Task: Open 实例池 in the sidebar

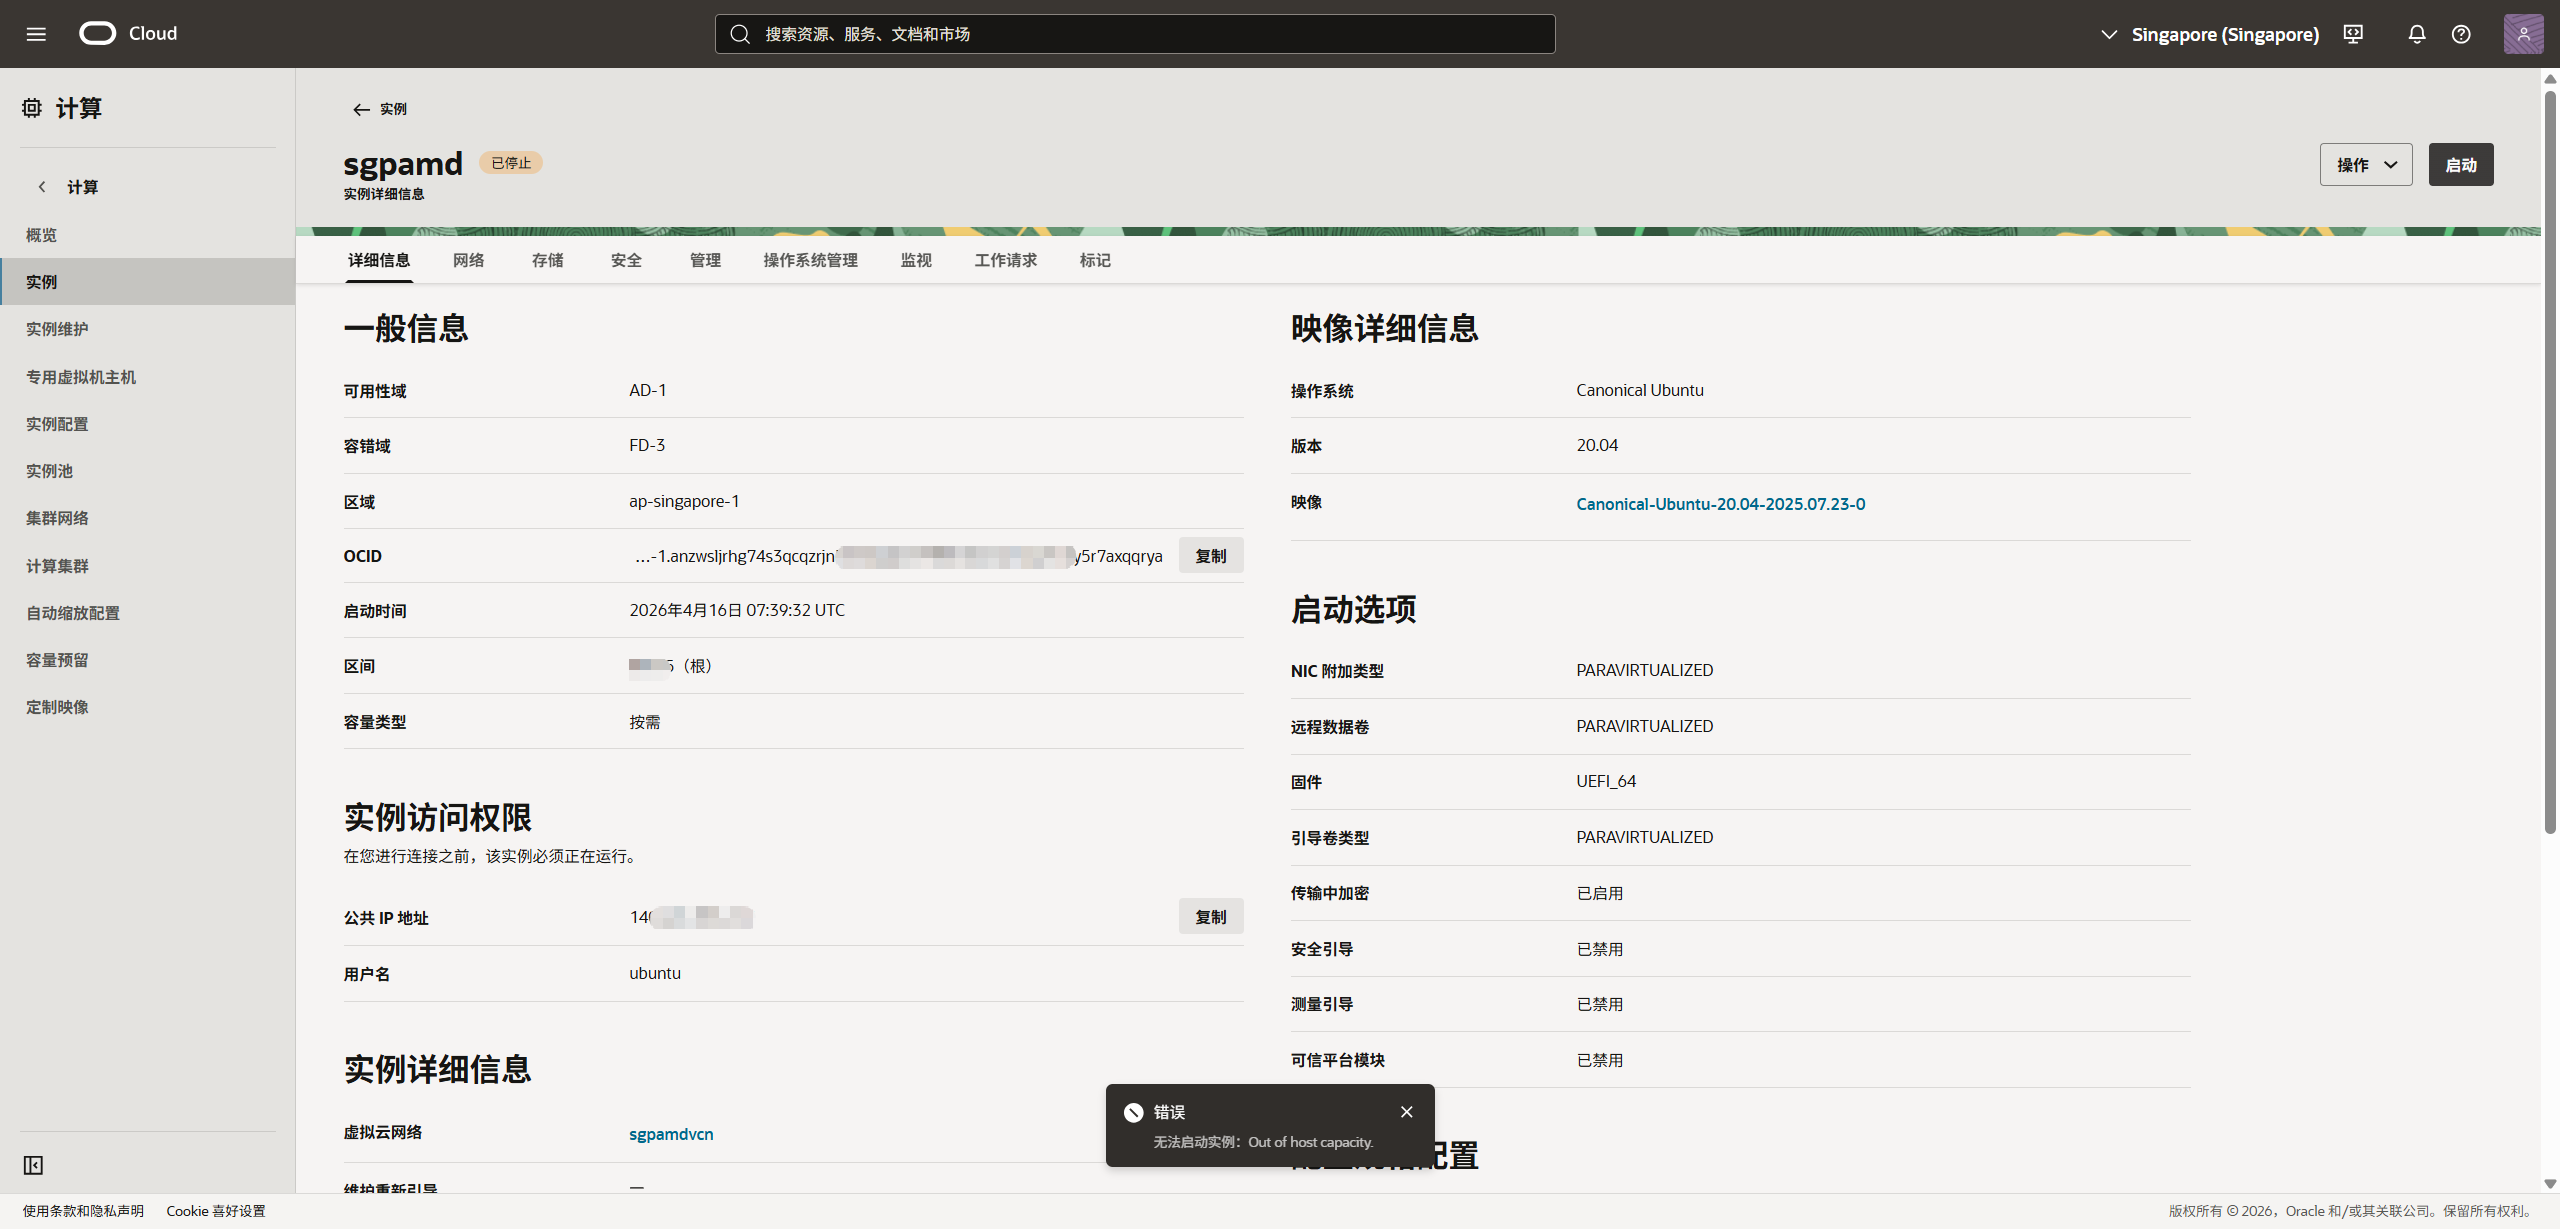Action: (148, 471)
